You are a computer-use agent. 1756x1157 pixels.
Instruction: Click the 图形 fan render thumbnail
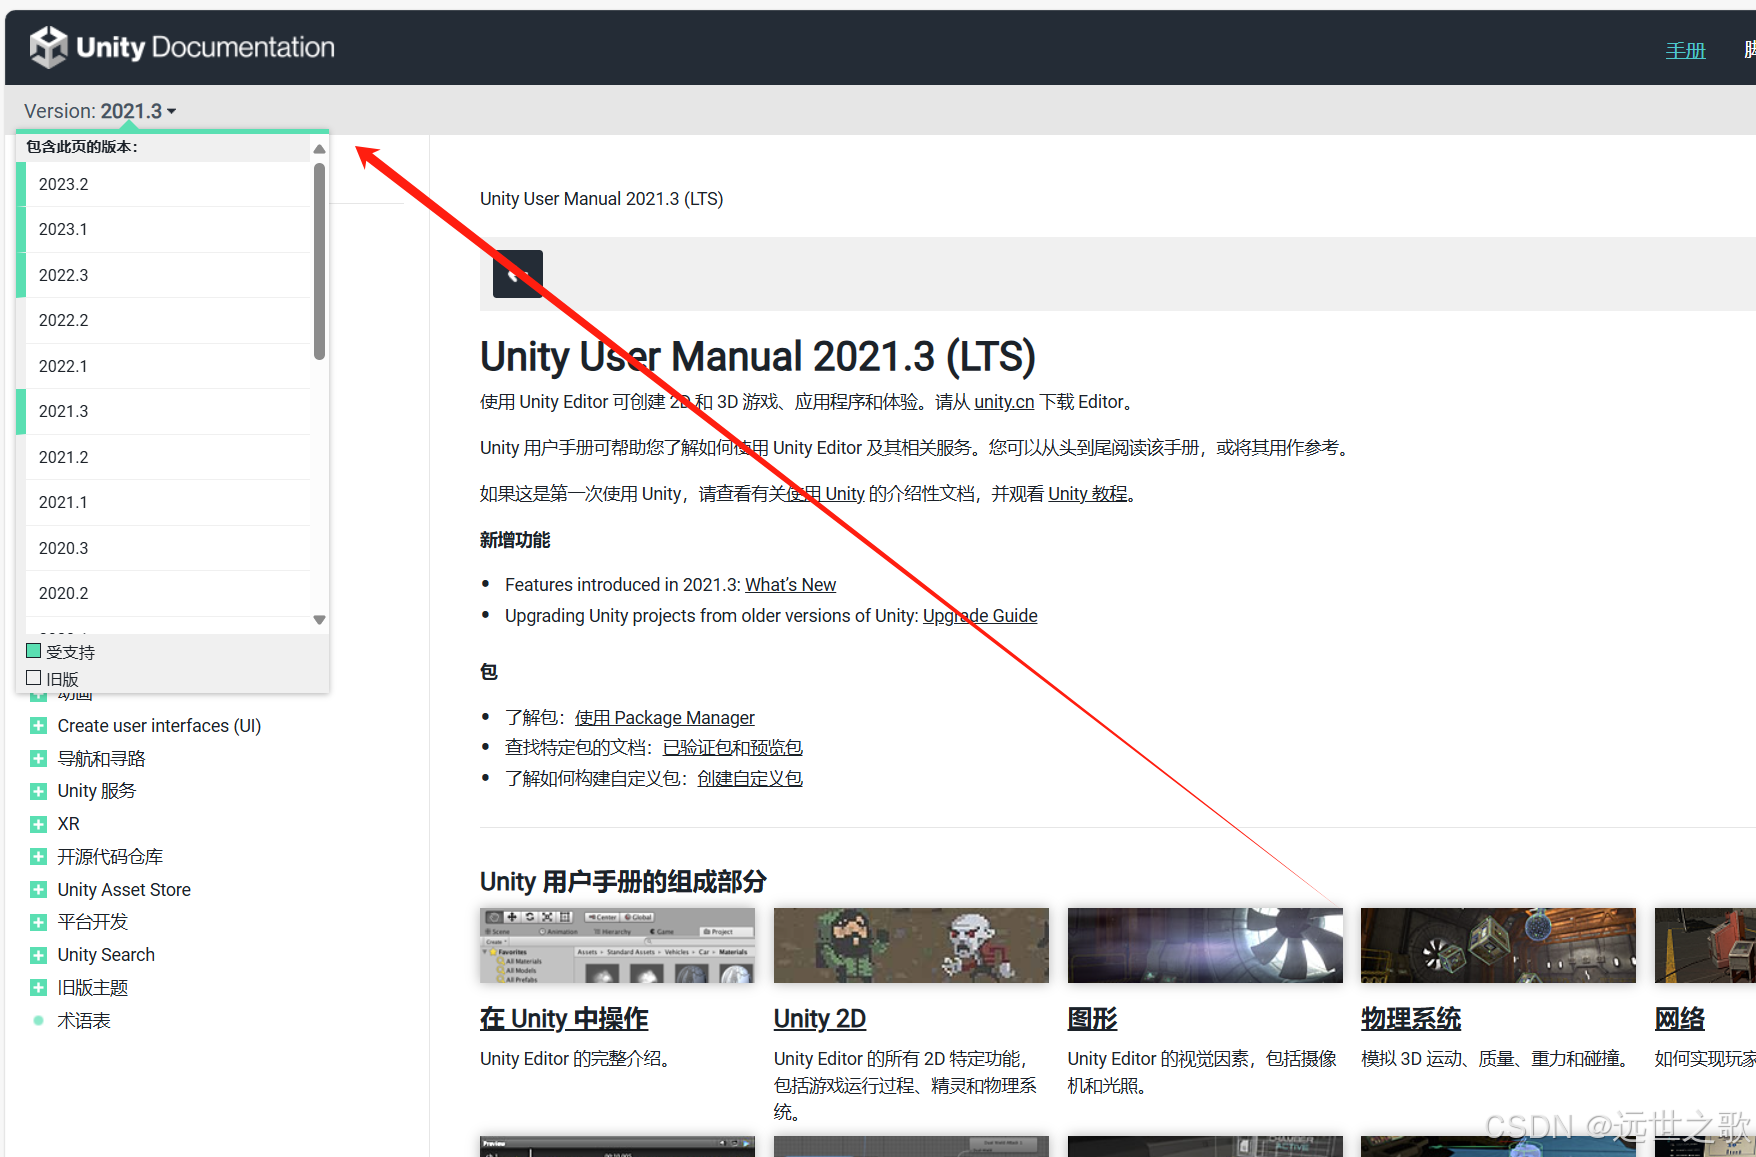click(x=1205, y=945)
